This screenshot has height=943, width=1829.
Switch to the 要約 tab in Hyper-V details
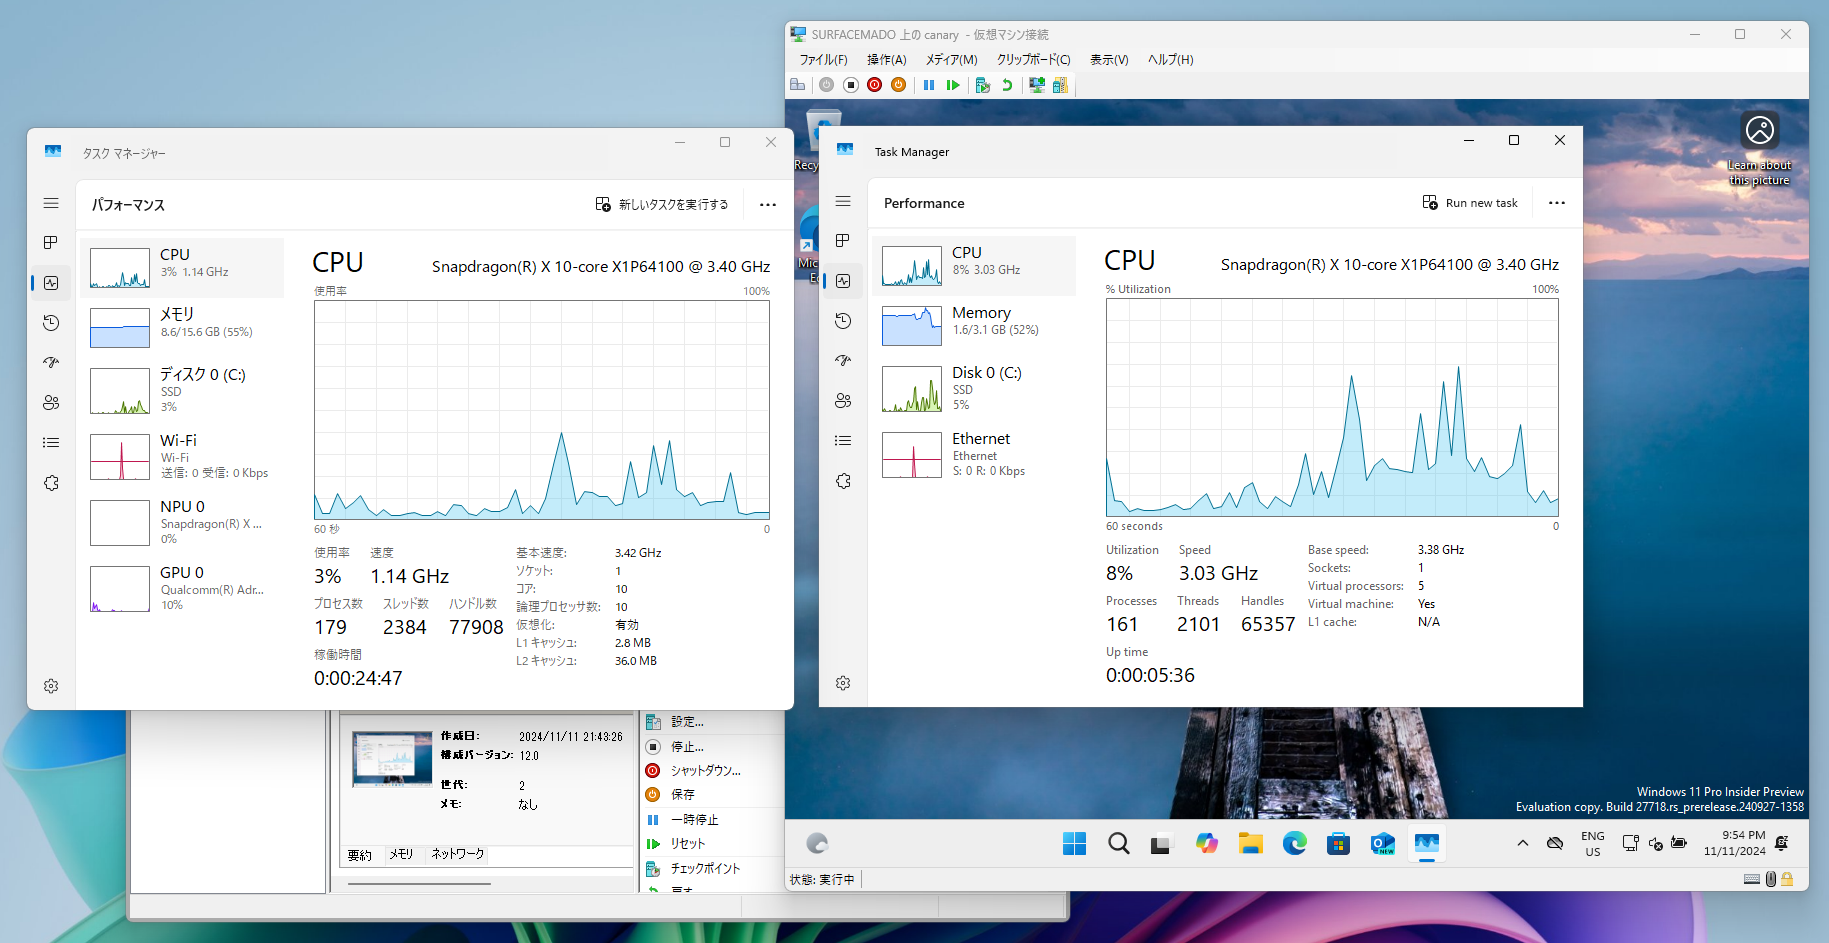(x=360, y=856)
